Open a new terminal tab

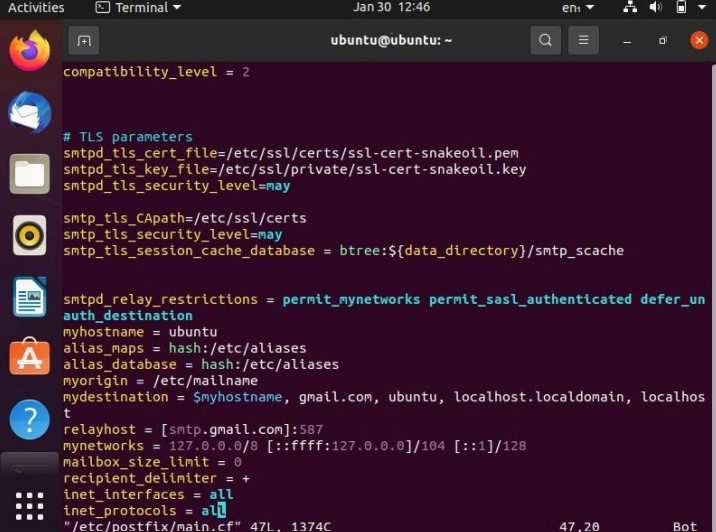click(84, 41)
